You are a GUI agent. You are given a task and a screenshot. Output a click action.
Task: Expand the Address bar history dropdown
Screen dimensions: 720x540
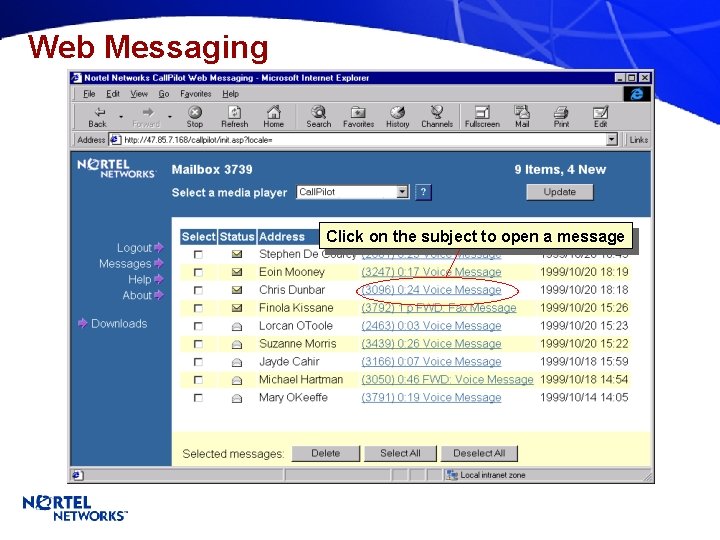tap(612, 139)
